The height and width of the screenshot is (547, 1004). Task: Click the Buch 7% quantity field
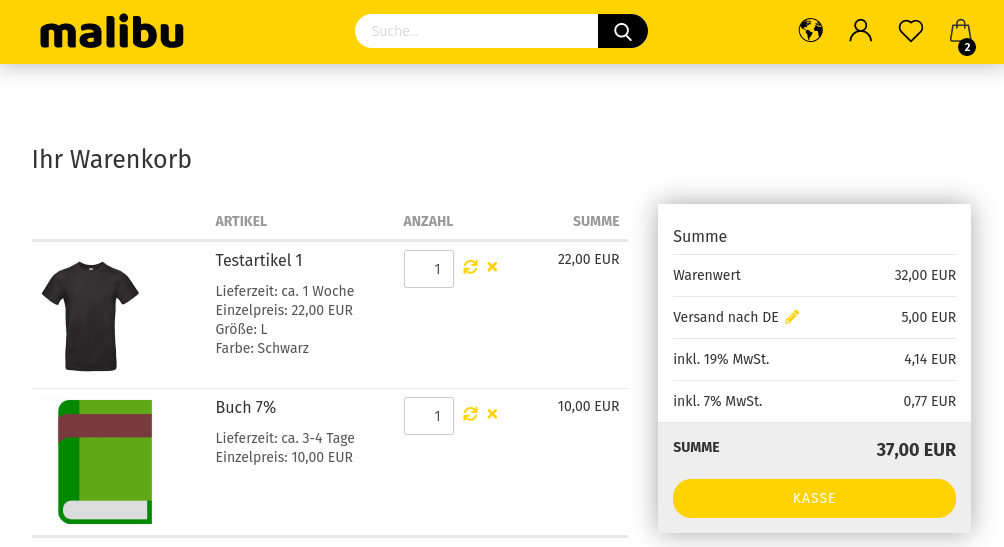click(x=429, y=416)
